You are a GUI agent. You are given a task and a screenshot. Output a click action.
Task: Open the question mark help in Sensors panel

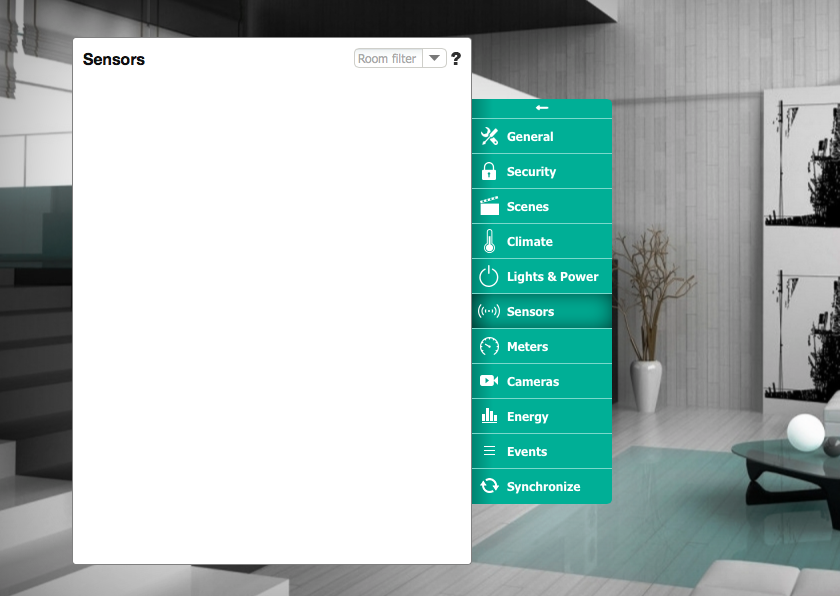(456, 59)
